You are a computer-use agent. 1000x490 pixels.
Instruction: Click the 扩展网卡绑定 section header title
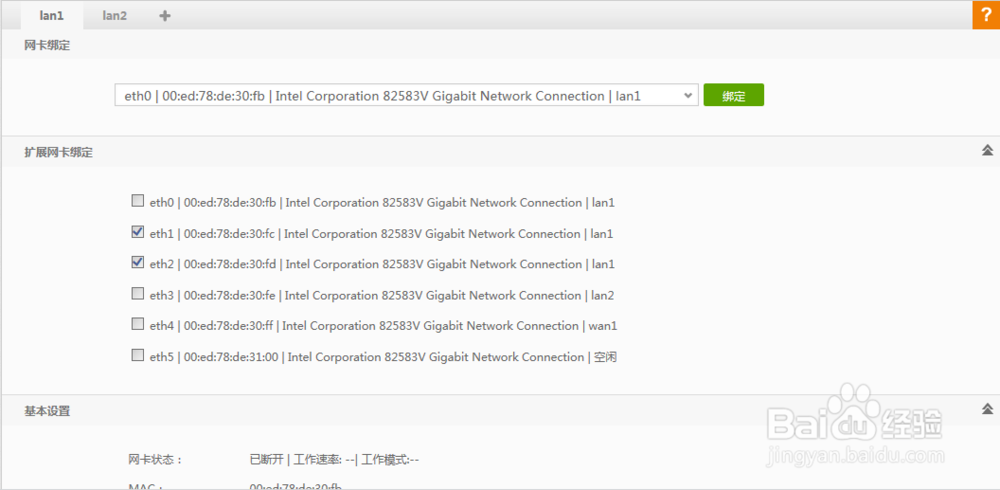pos(59,152)
